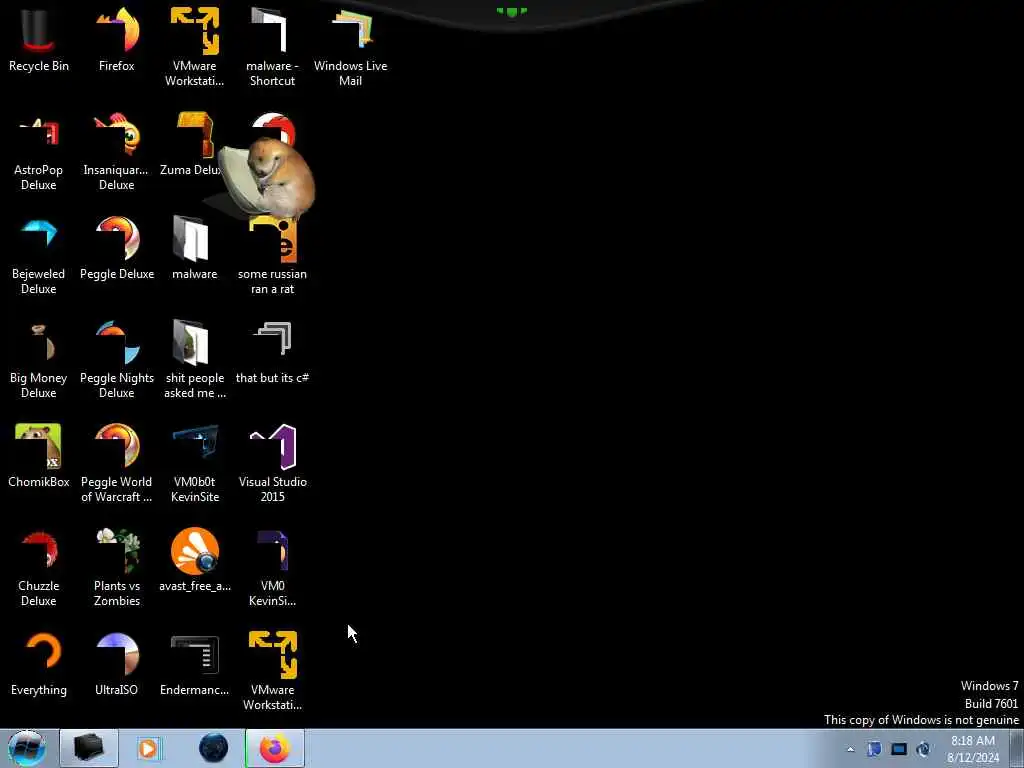Select the Zuma Deluxe icon

point(193,144)
